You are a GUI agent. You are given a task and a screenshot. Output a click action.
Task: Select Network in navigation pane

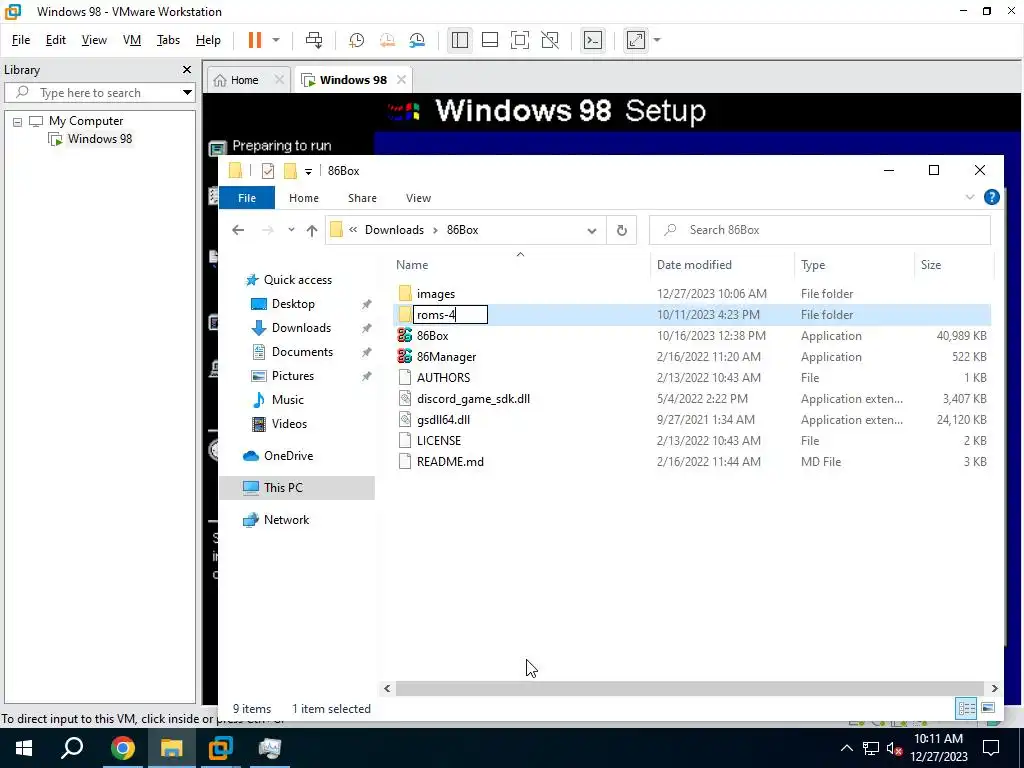click(286, 520)
